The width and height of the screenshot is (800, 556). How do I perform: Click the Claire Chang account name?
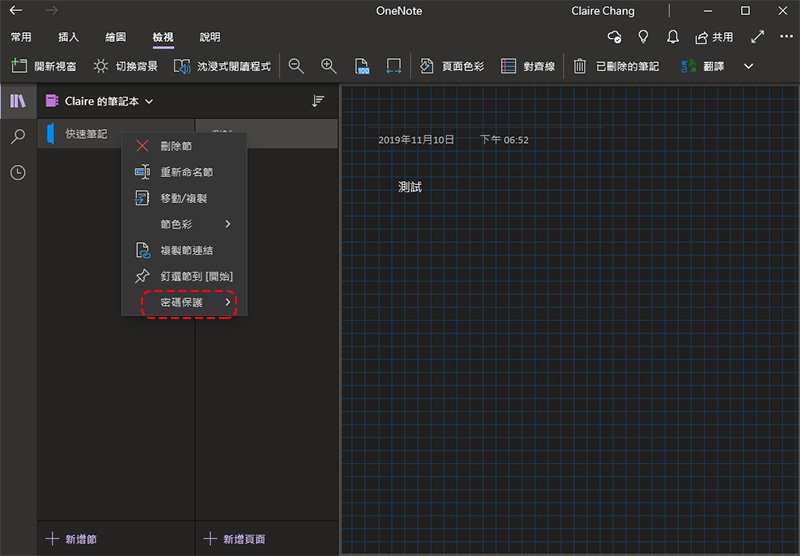point(603,11)
